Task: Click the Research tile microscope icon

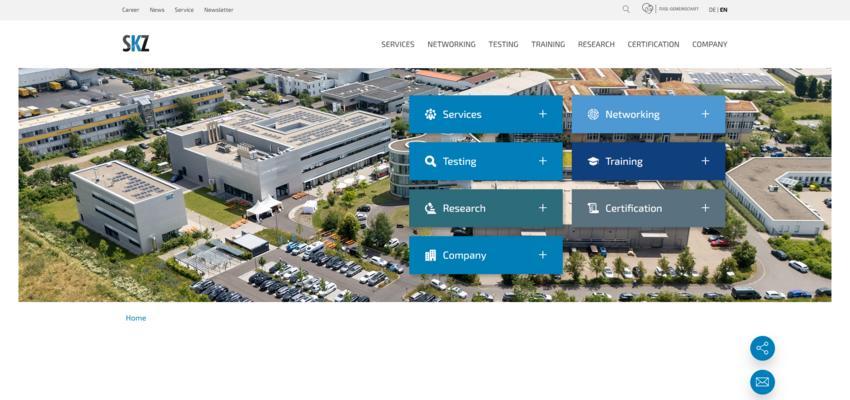Action: (x=430, y=208)
